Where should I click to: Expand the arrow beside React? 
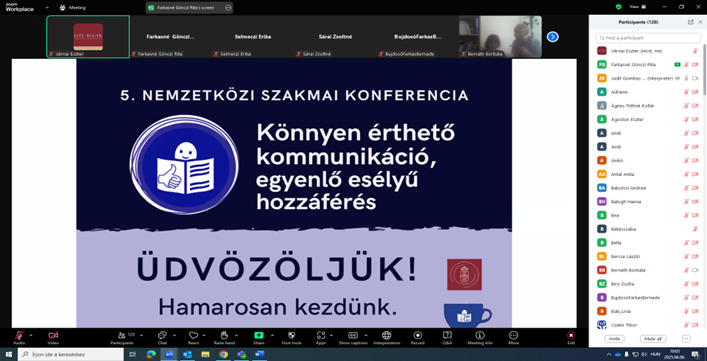[204, 335]
